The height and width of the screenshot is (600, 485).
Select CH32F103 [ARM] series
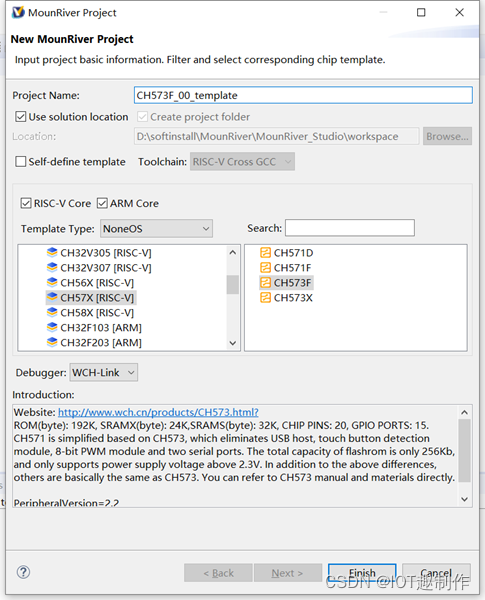click(x=101, y=328)
